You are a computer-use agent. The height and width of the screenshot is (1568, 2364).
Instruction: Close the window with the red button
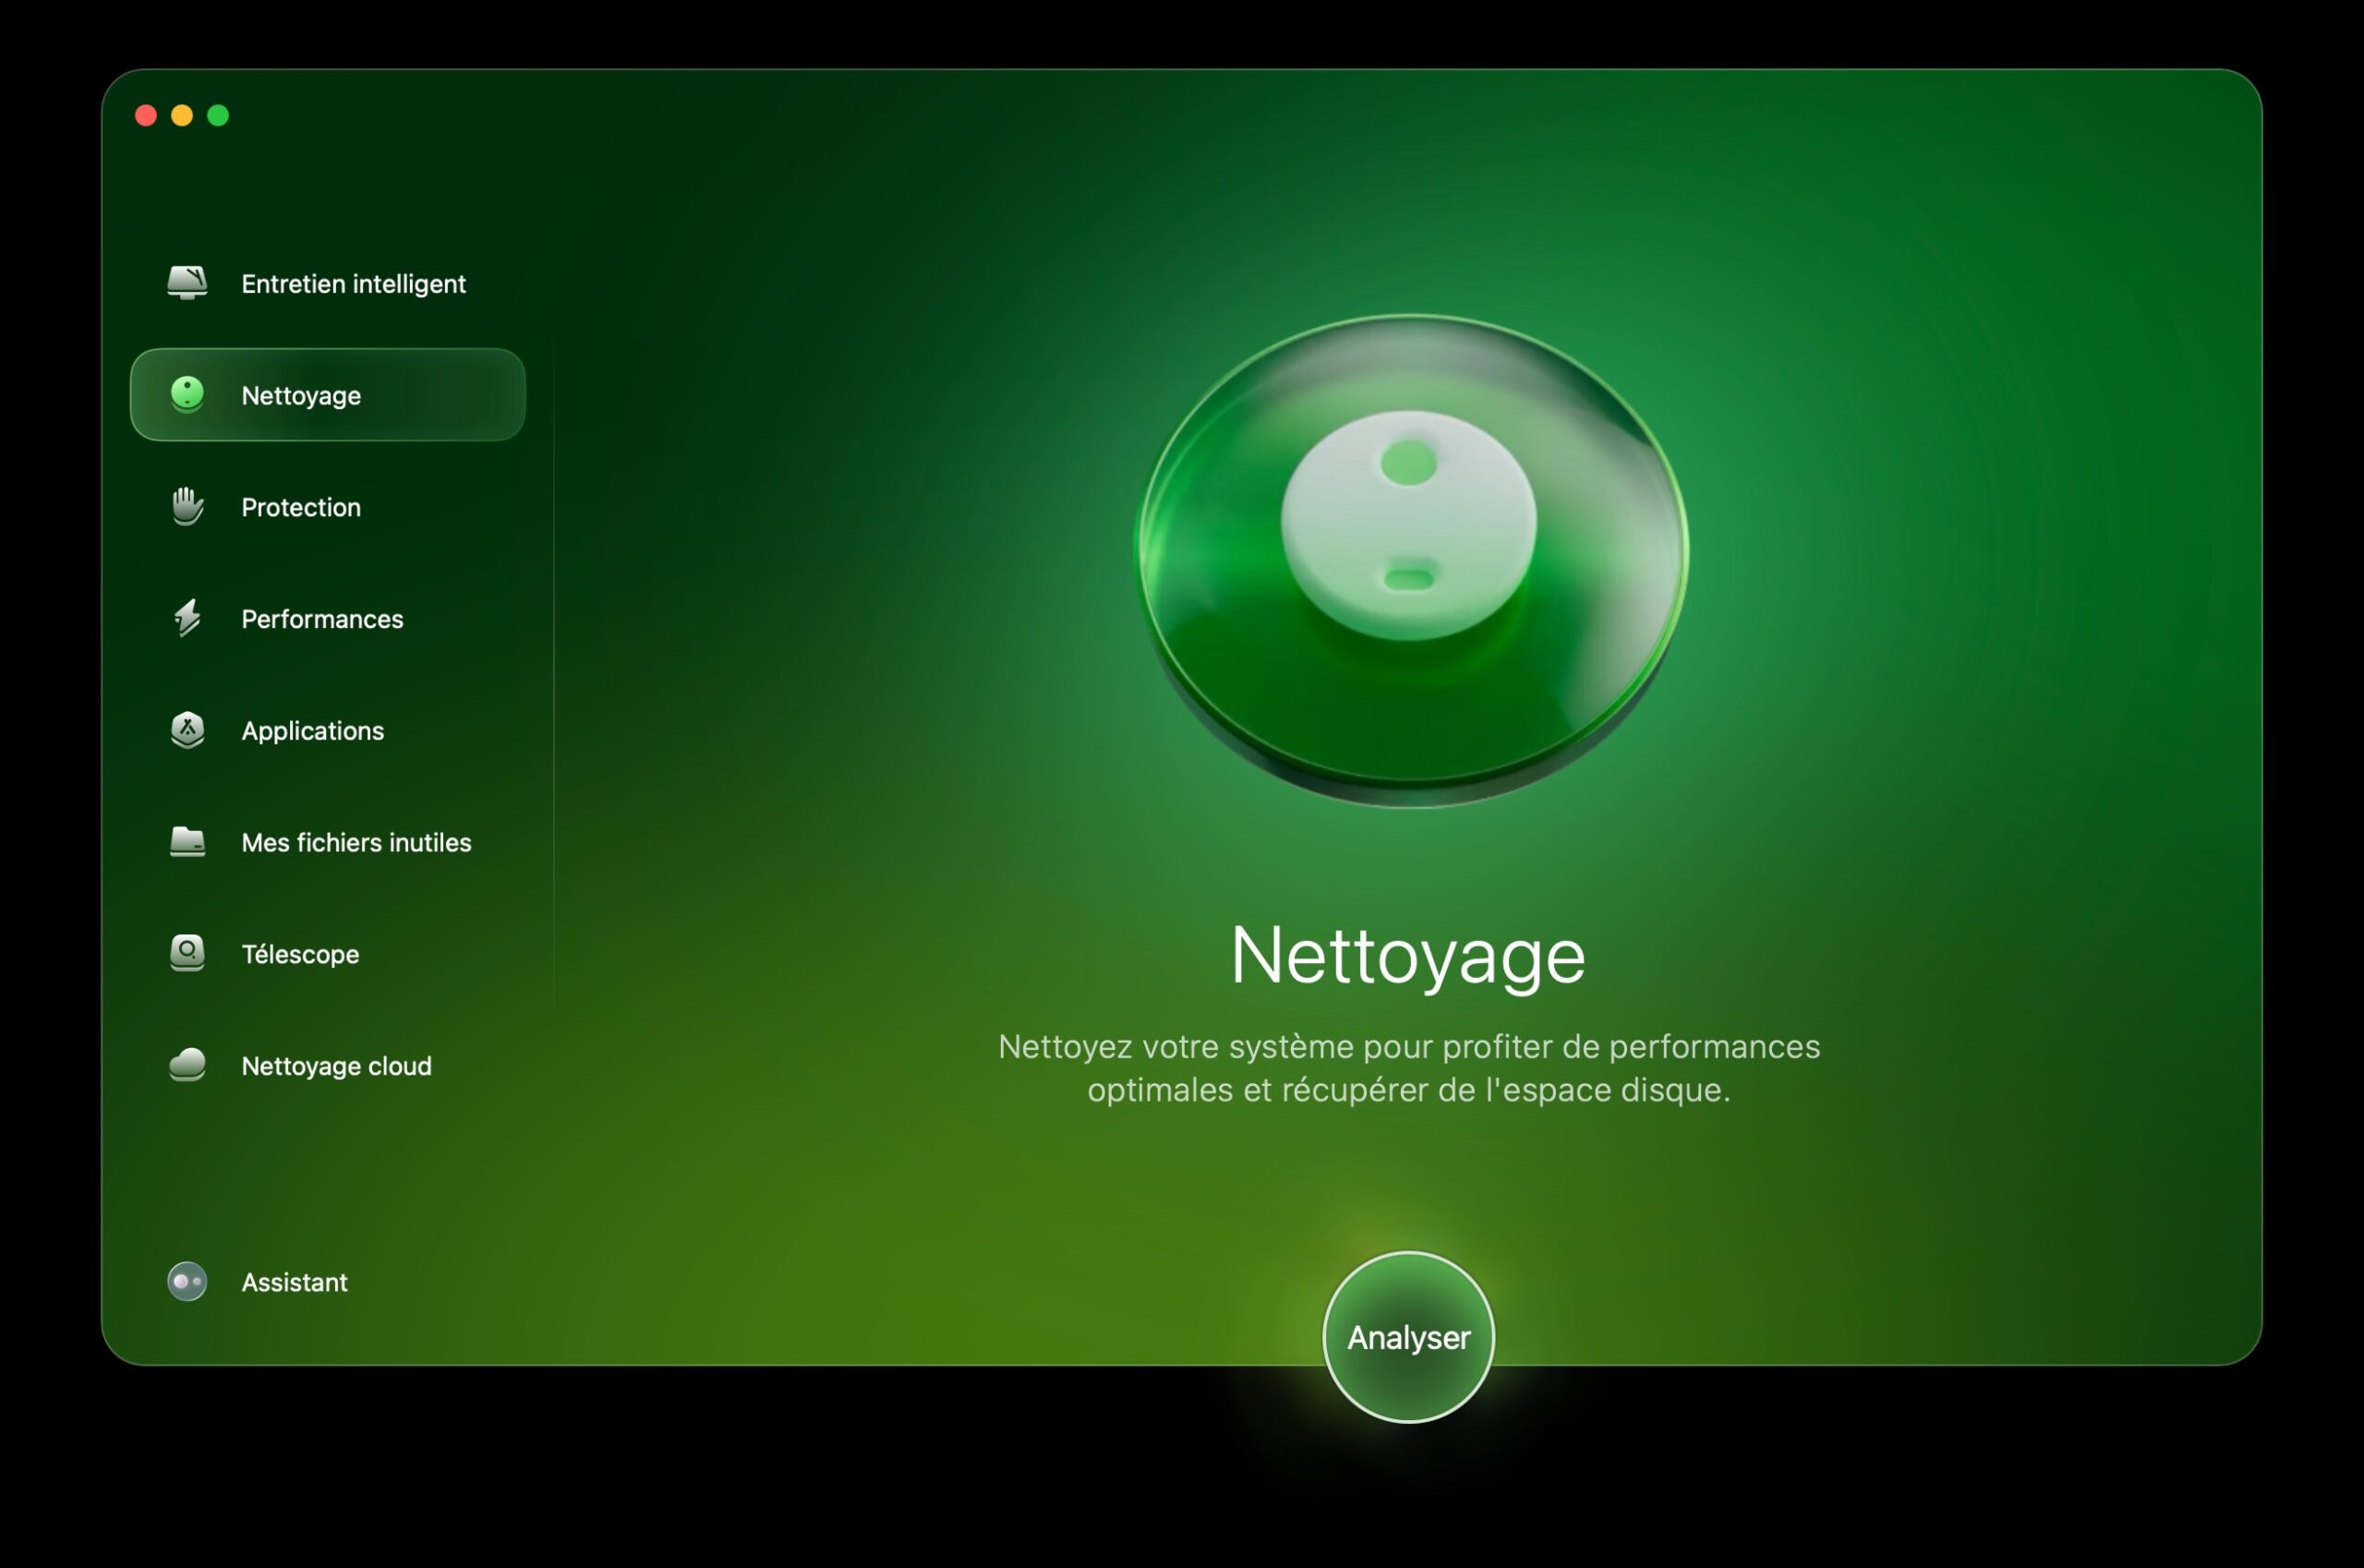[x=146, y=116]
